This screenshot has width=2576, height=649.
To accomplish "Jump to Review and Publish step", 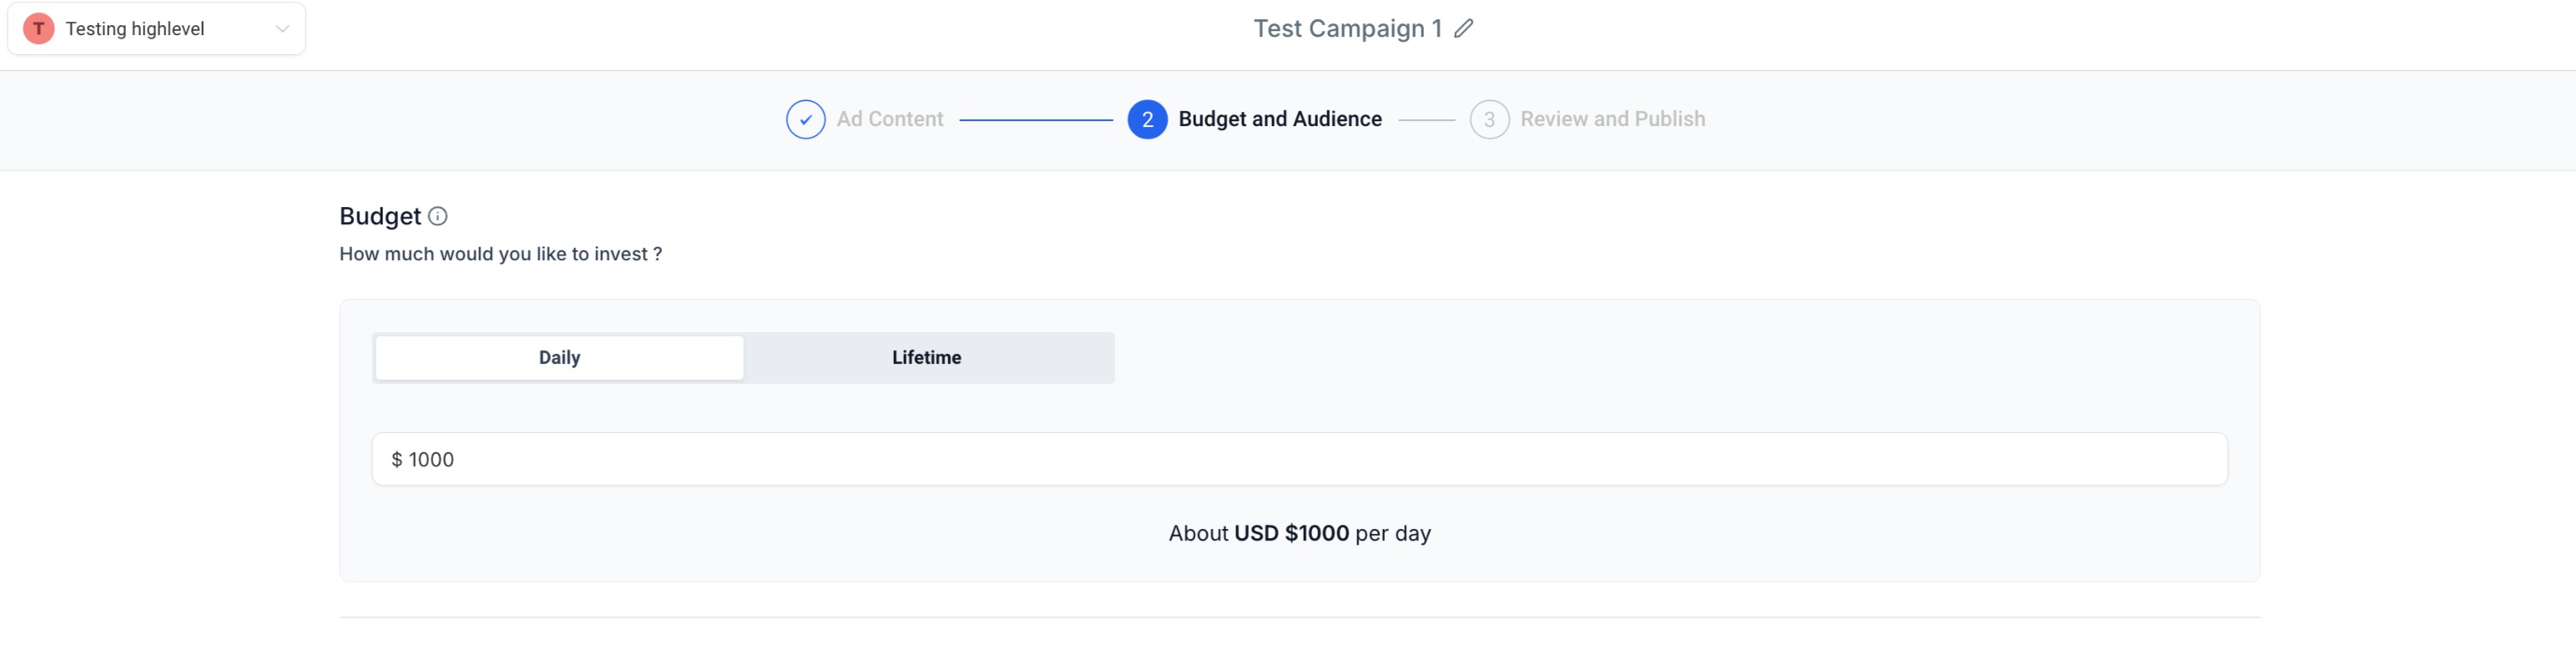I will click(1612, 119).
